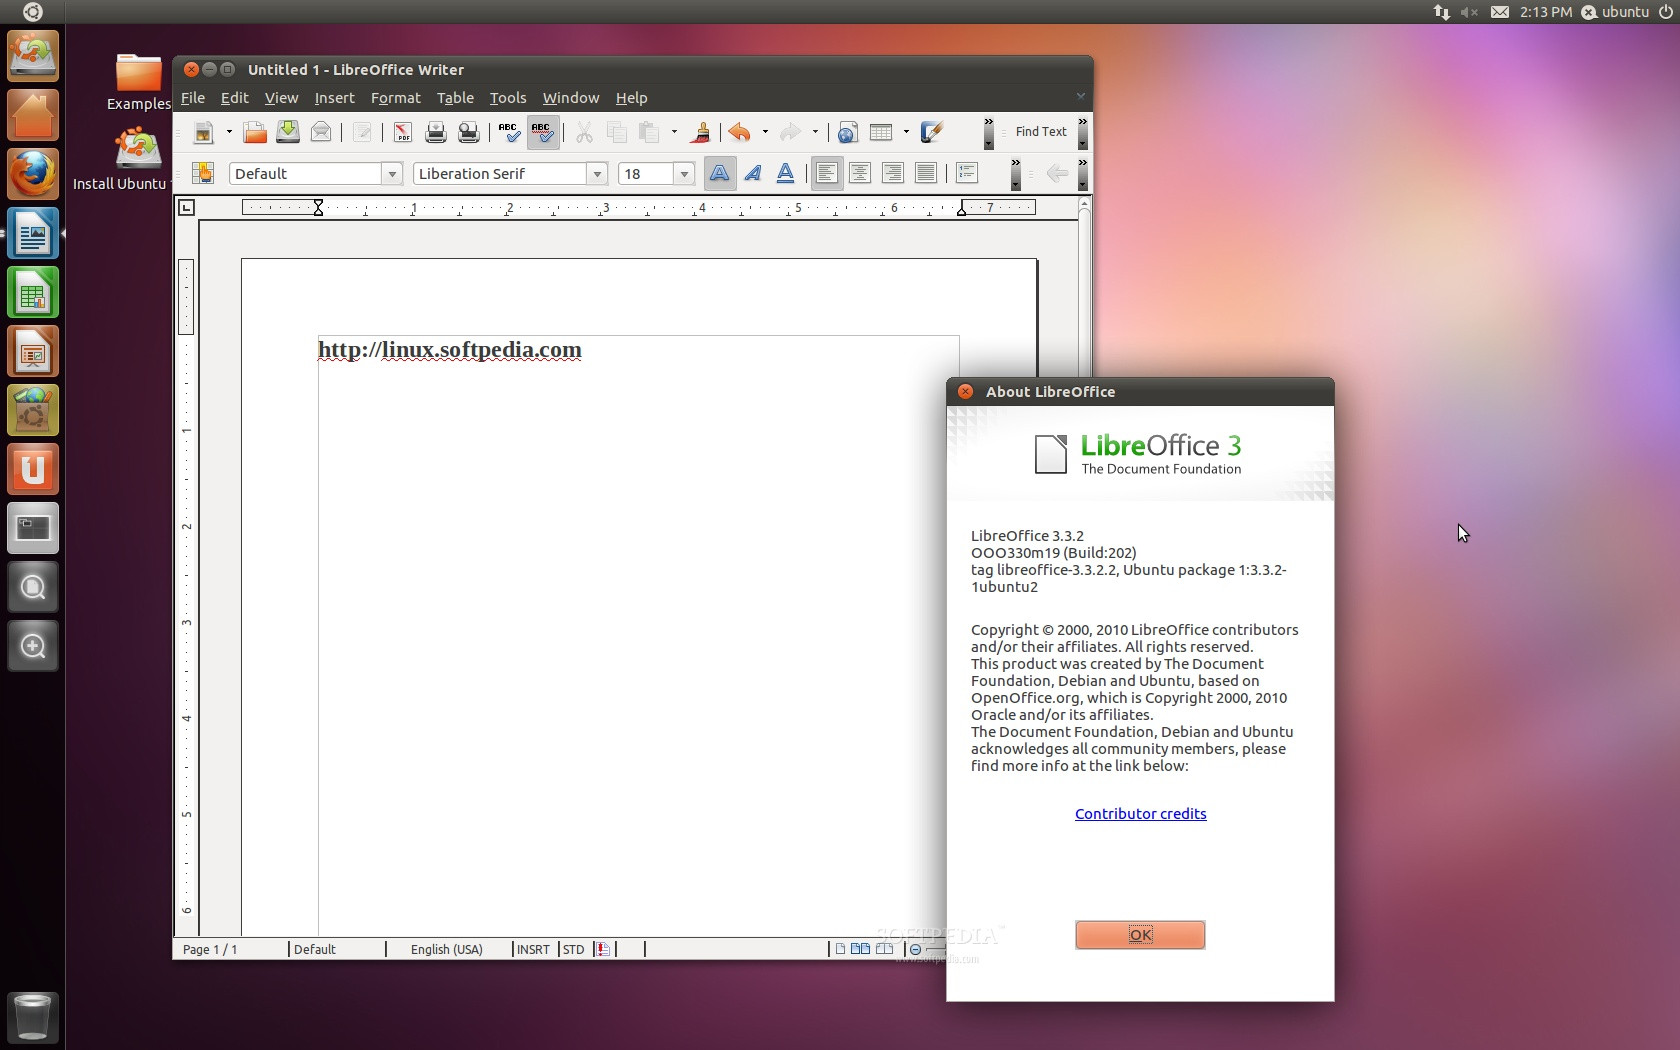Select the Format Paintbrush tool

coord(700,132)
